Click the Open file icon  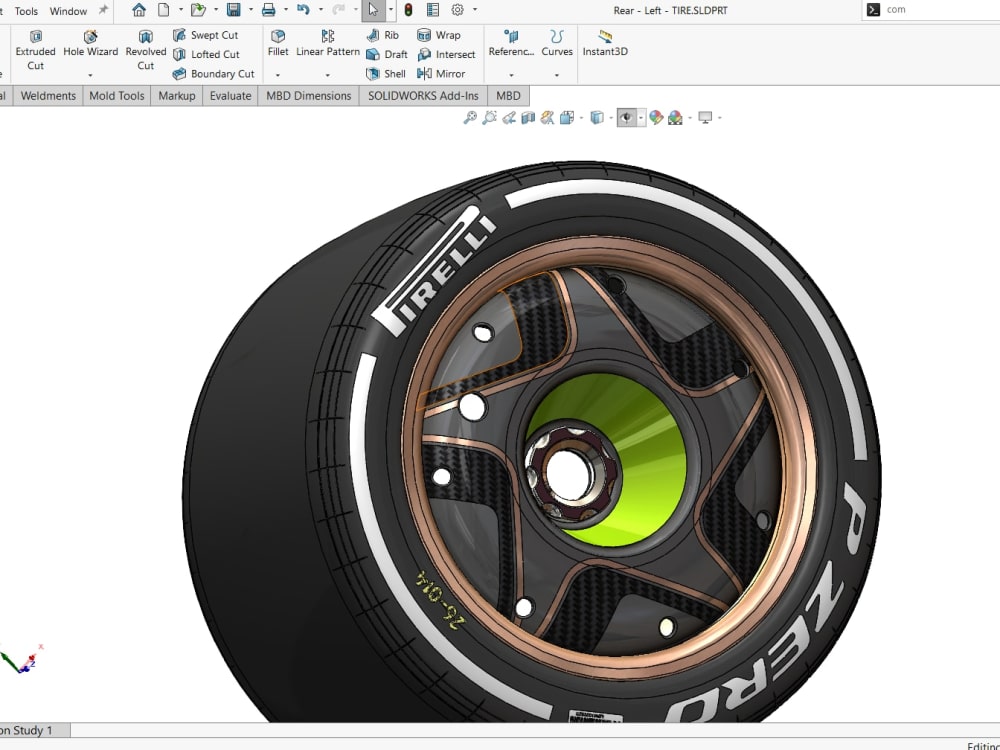198,10
